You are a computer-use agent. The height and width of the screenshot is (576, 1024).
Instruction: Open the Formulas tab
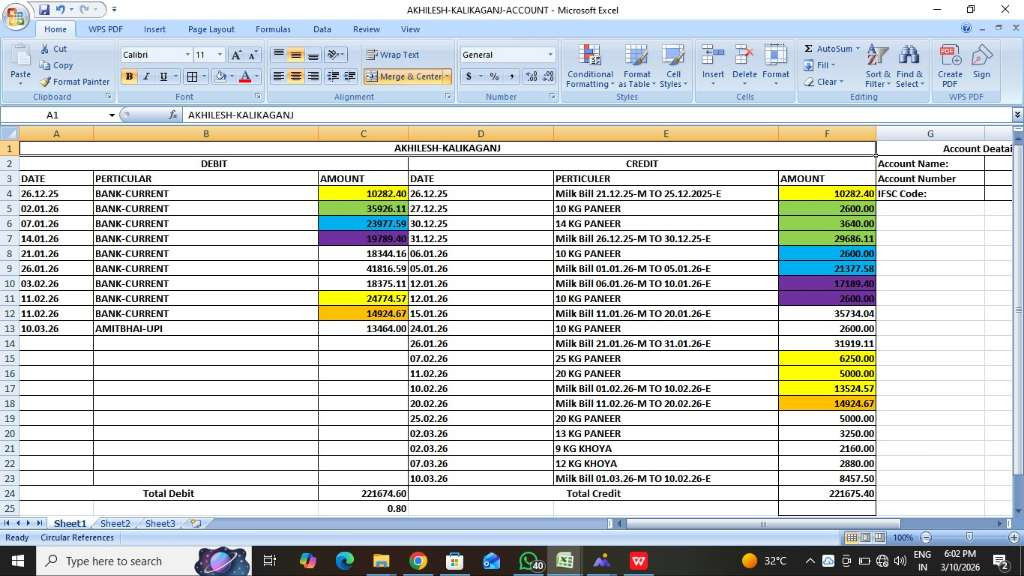pyautogui.click(x=273, y=29)
